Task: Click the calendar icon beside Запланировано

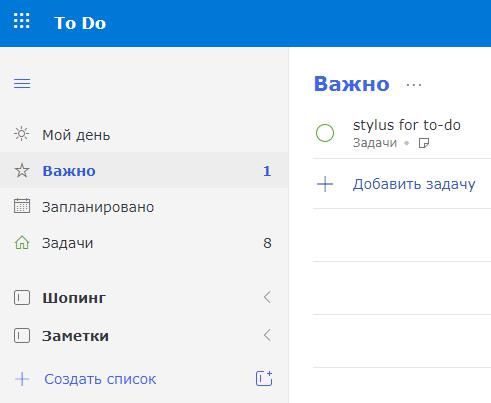Action: 22,206
